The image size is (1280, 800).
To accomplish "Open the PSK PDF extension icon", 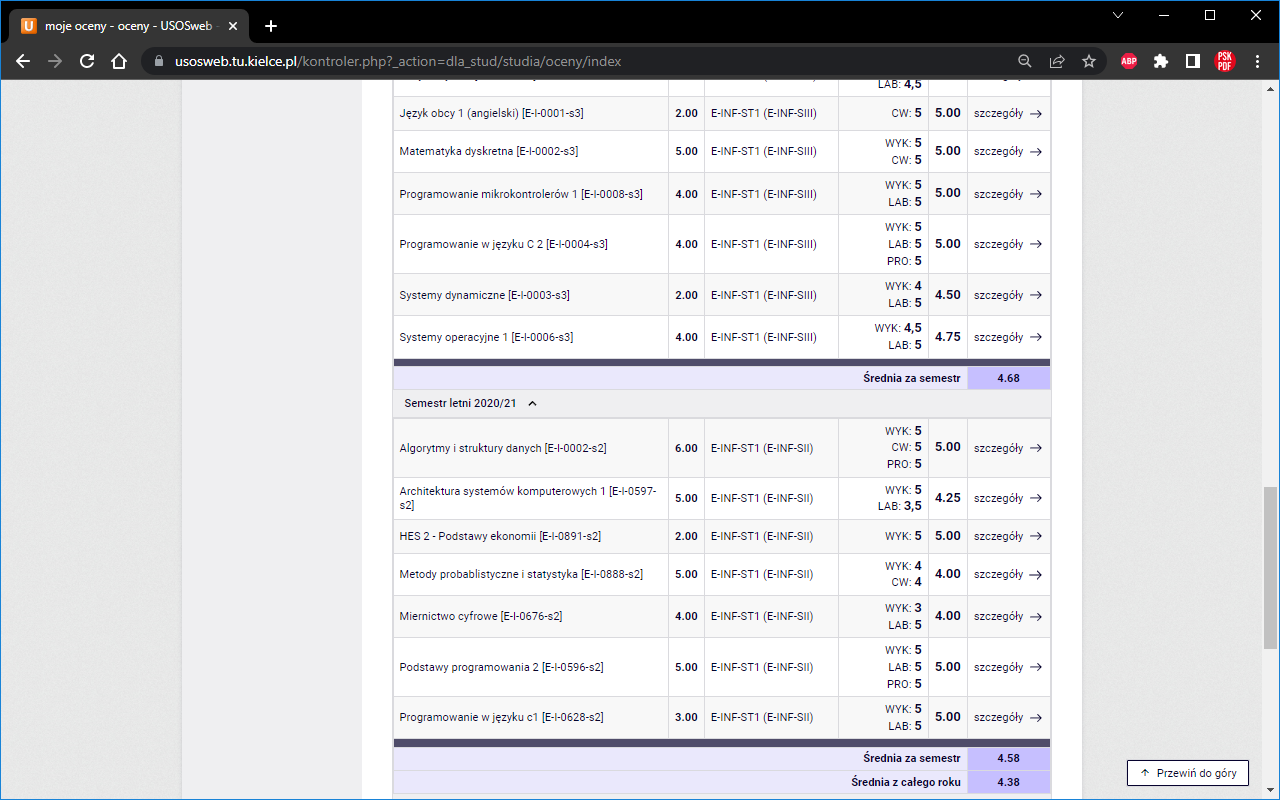I will (x=1225, y=61).
